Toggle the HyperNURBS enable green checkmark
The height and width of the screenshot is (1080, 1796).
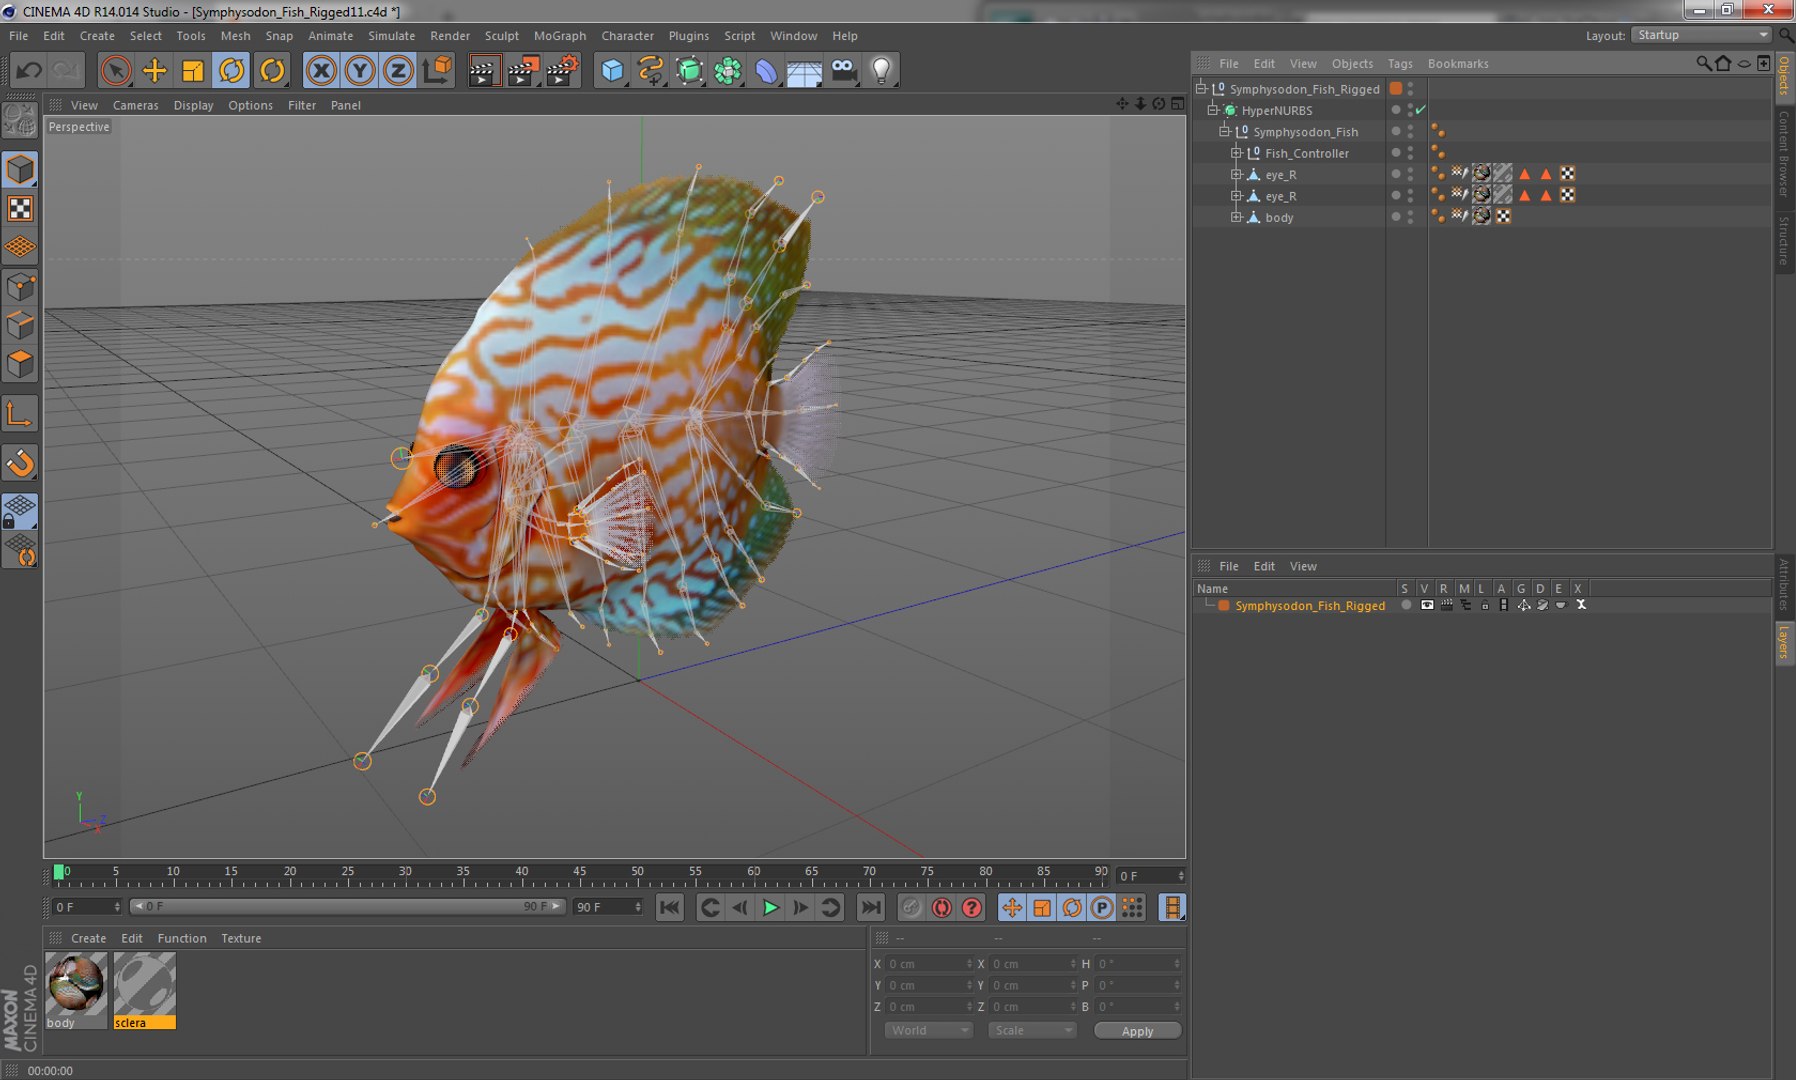coord(1420,110)
